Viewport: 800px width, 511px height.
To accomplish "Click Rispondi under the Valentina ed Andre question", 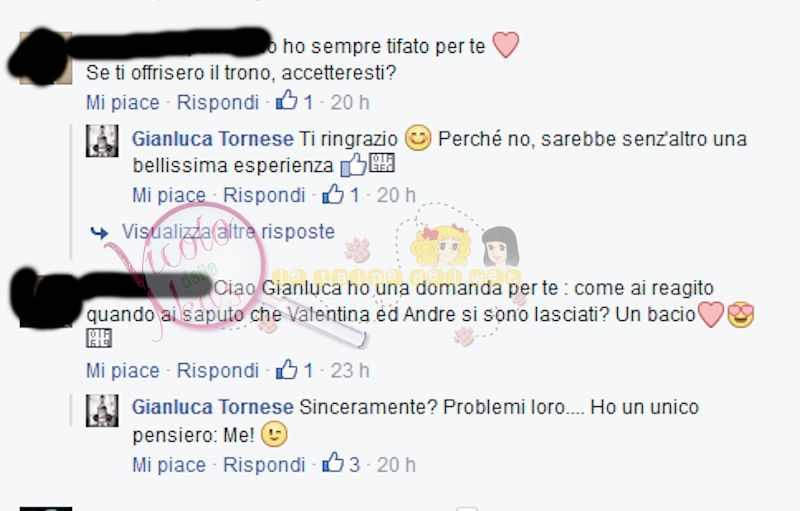I will point(218,370).
